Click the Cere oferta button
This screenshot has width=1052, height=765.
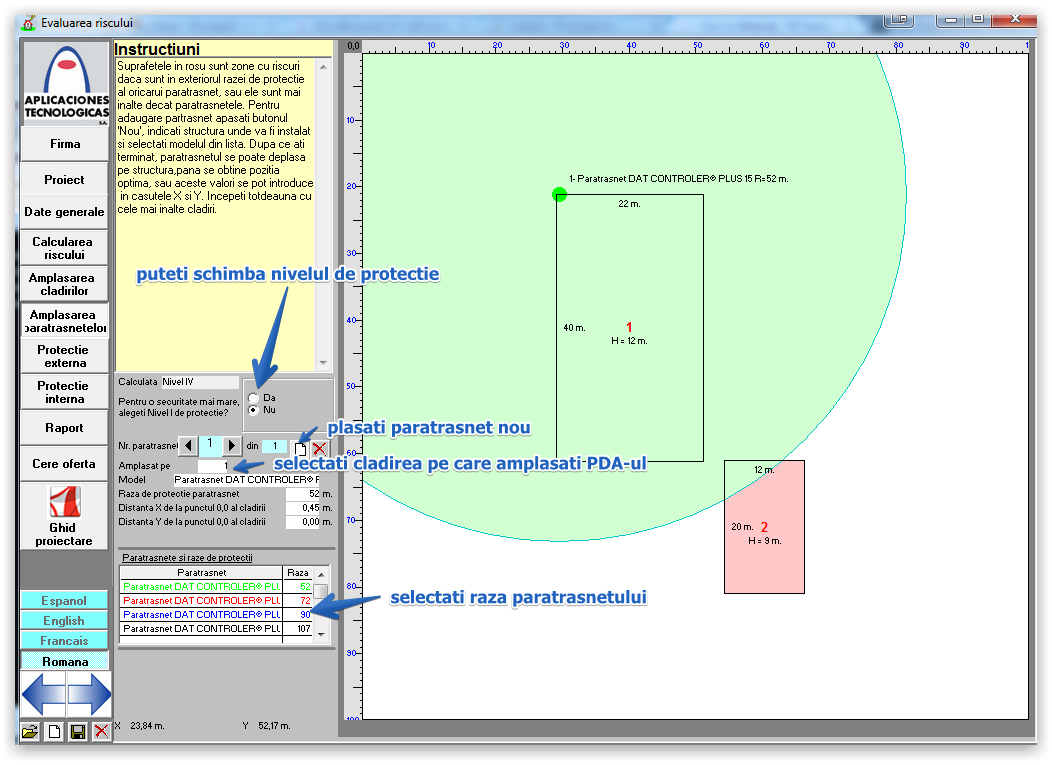tap(65, 464)
